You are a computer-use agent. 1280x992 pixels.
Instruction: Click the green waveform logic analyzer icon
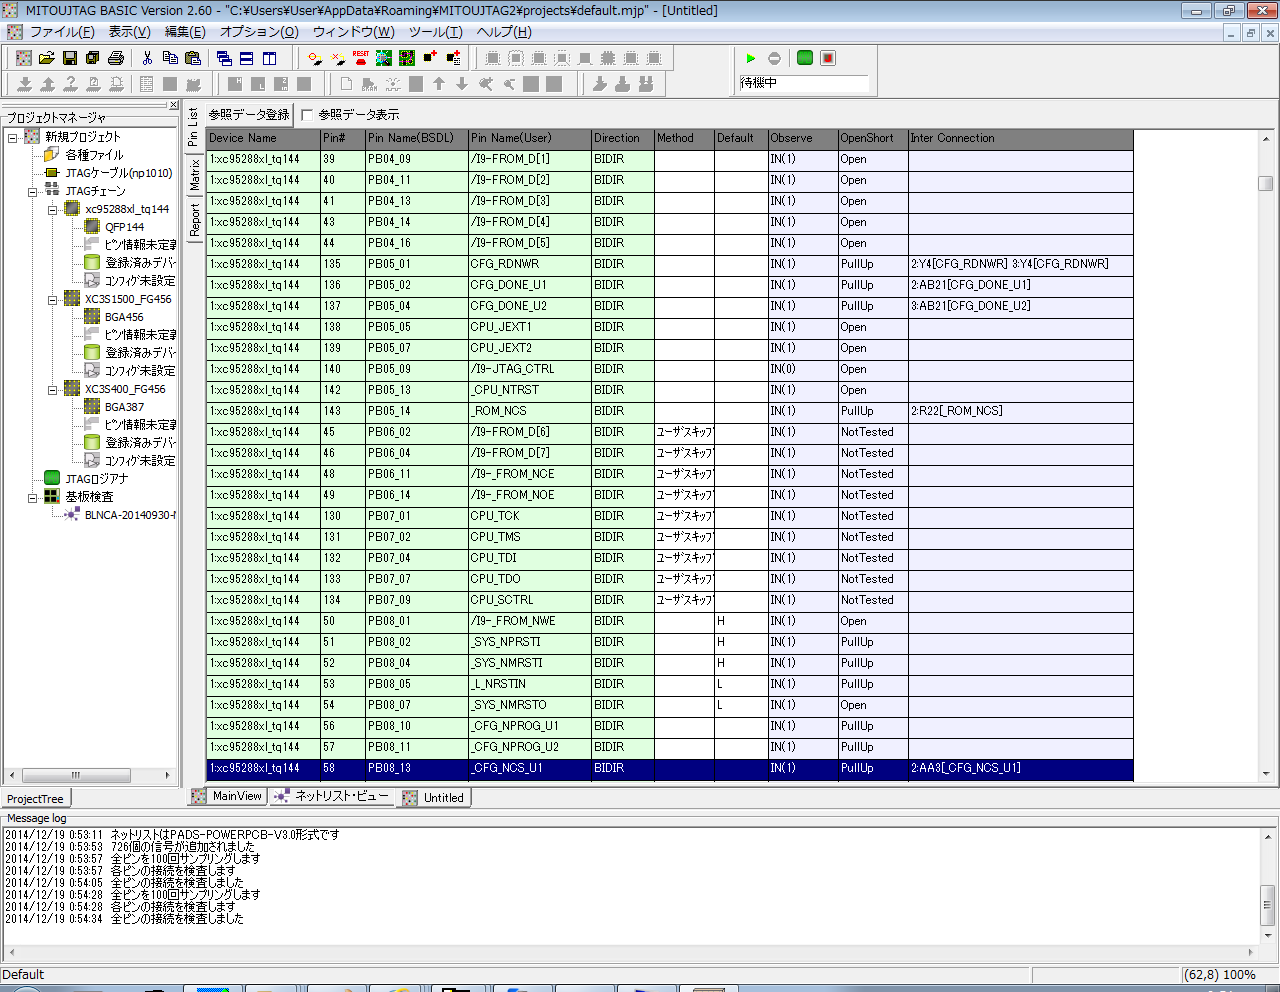point(805,58)
